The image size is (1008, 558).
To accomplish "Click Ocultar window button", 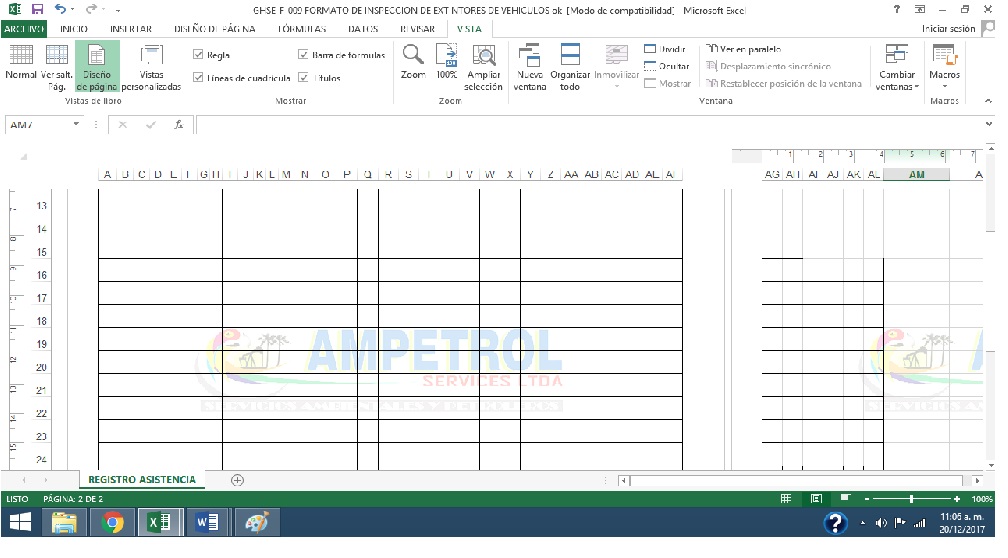I will pyautogui.click(x=667, y=66).
